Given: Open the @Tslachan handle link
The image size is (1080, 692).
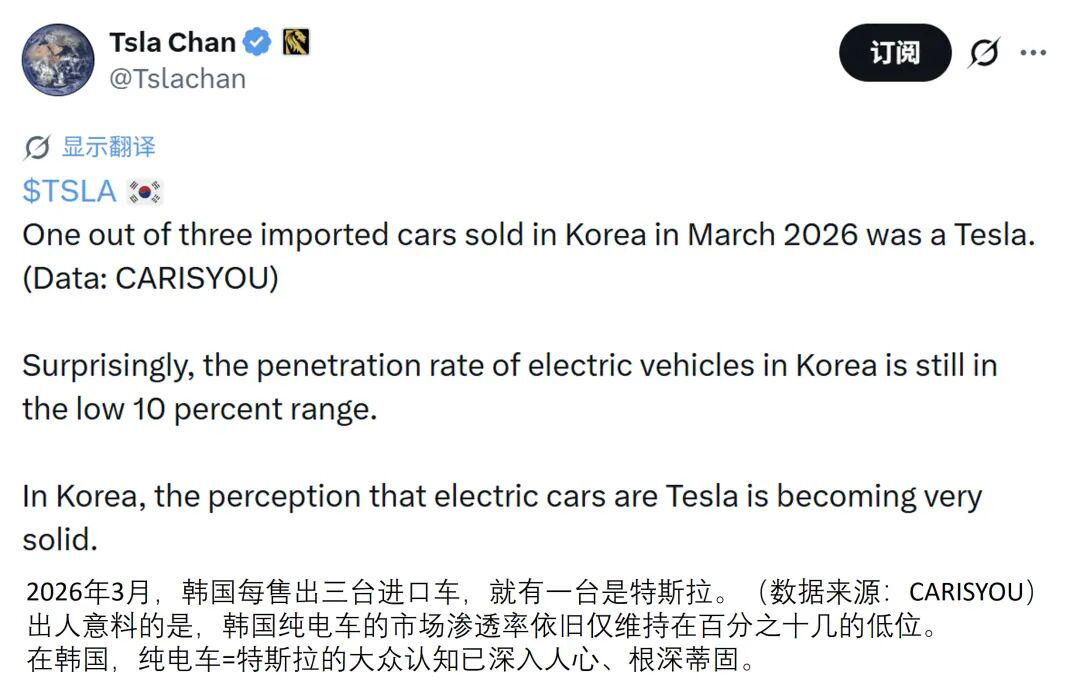Looking at the screenshot, I should tap(177, 79).
